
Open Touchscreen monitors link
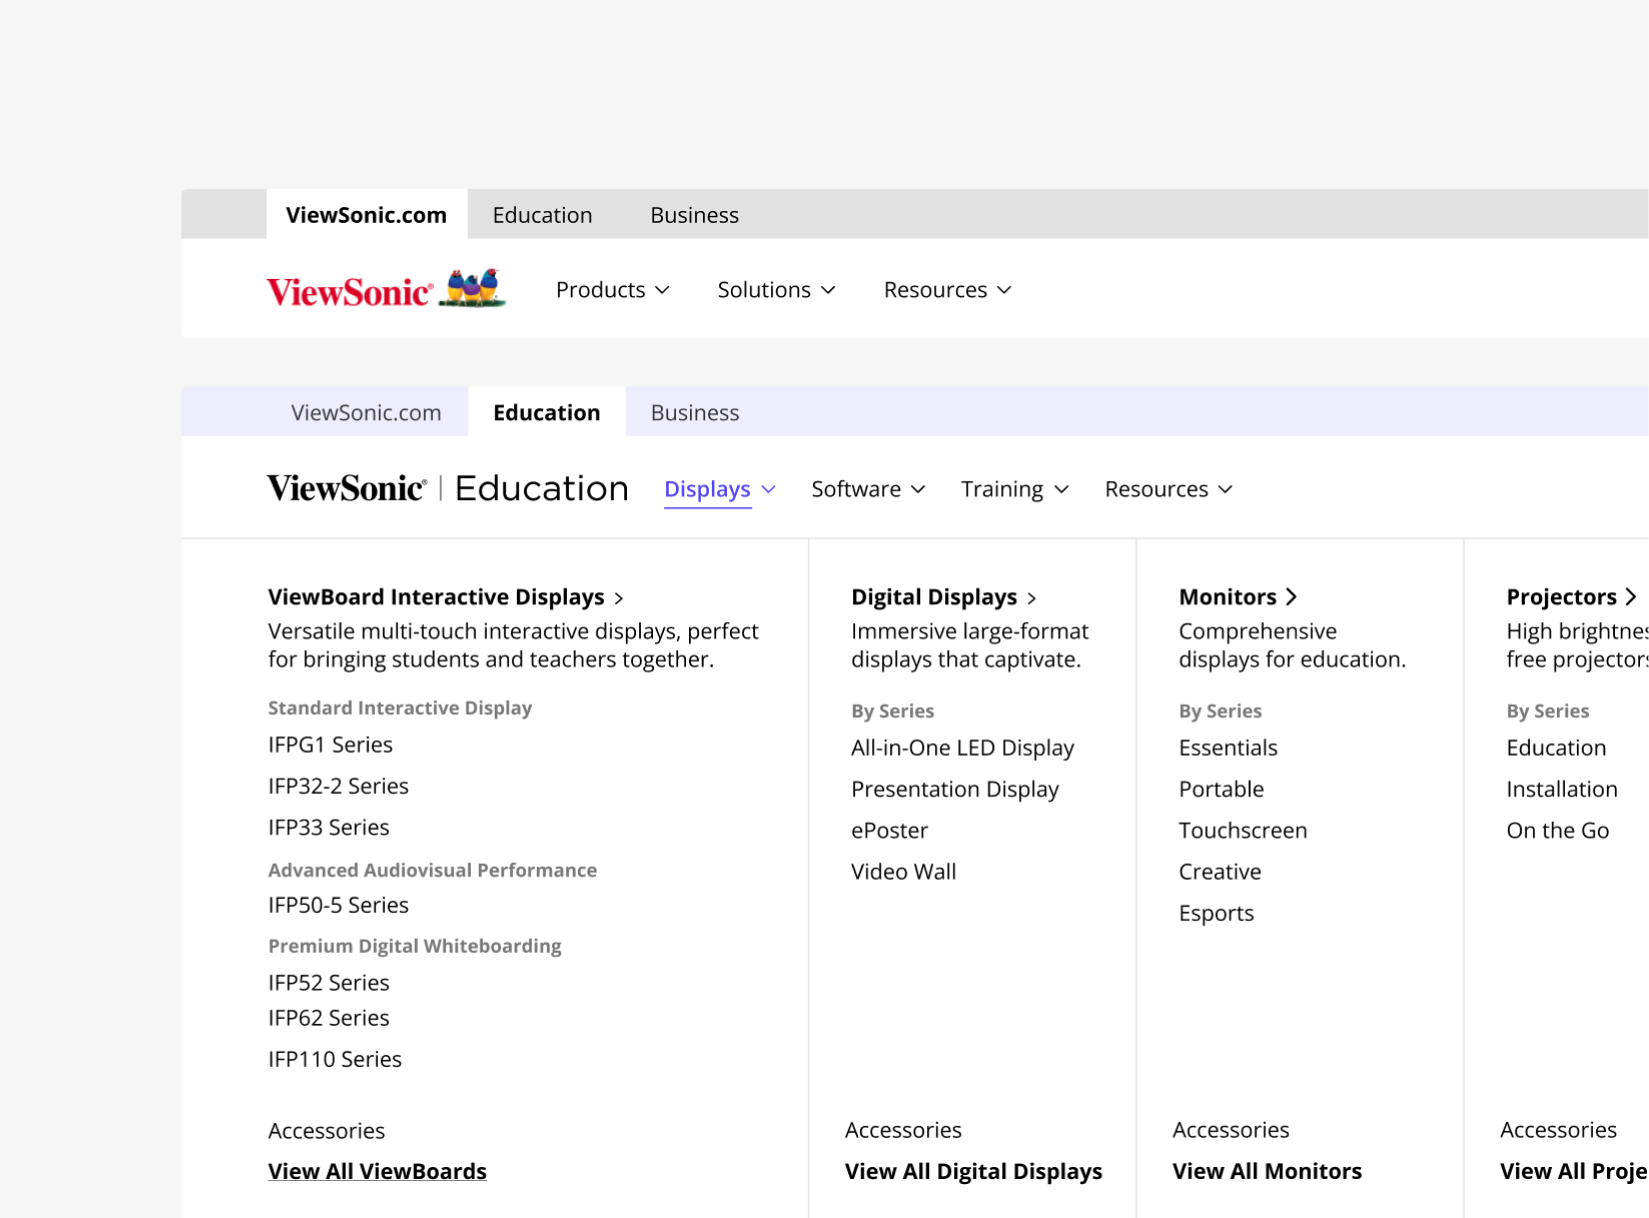(x=1243, y=830)
